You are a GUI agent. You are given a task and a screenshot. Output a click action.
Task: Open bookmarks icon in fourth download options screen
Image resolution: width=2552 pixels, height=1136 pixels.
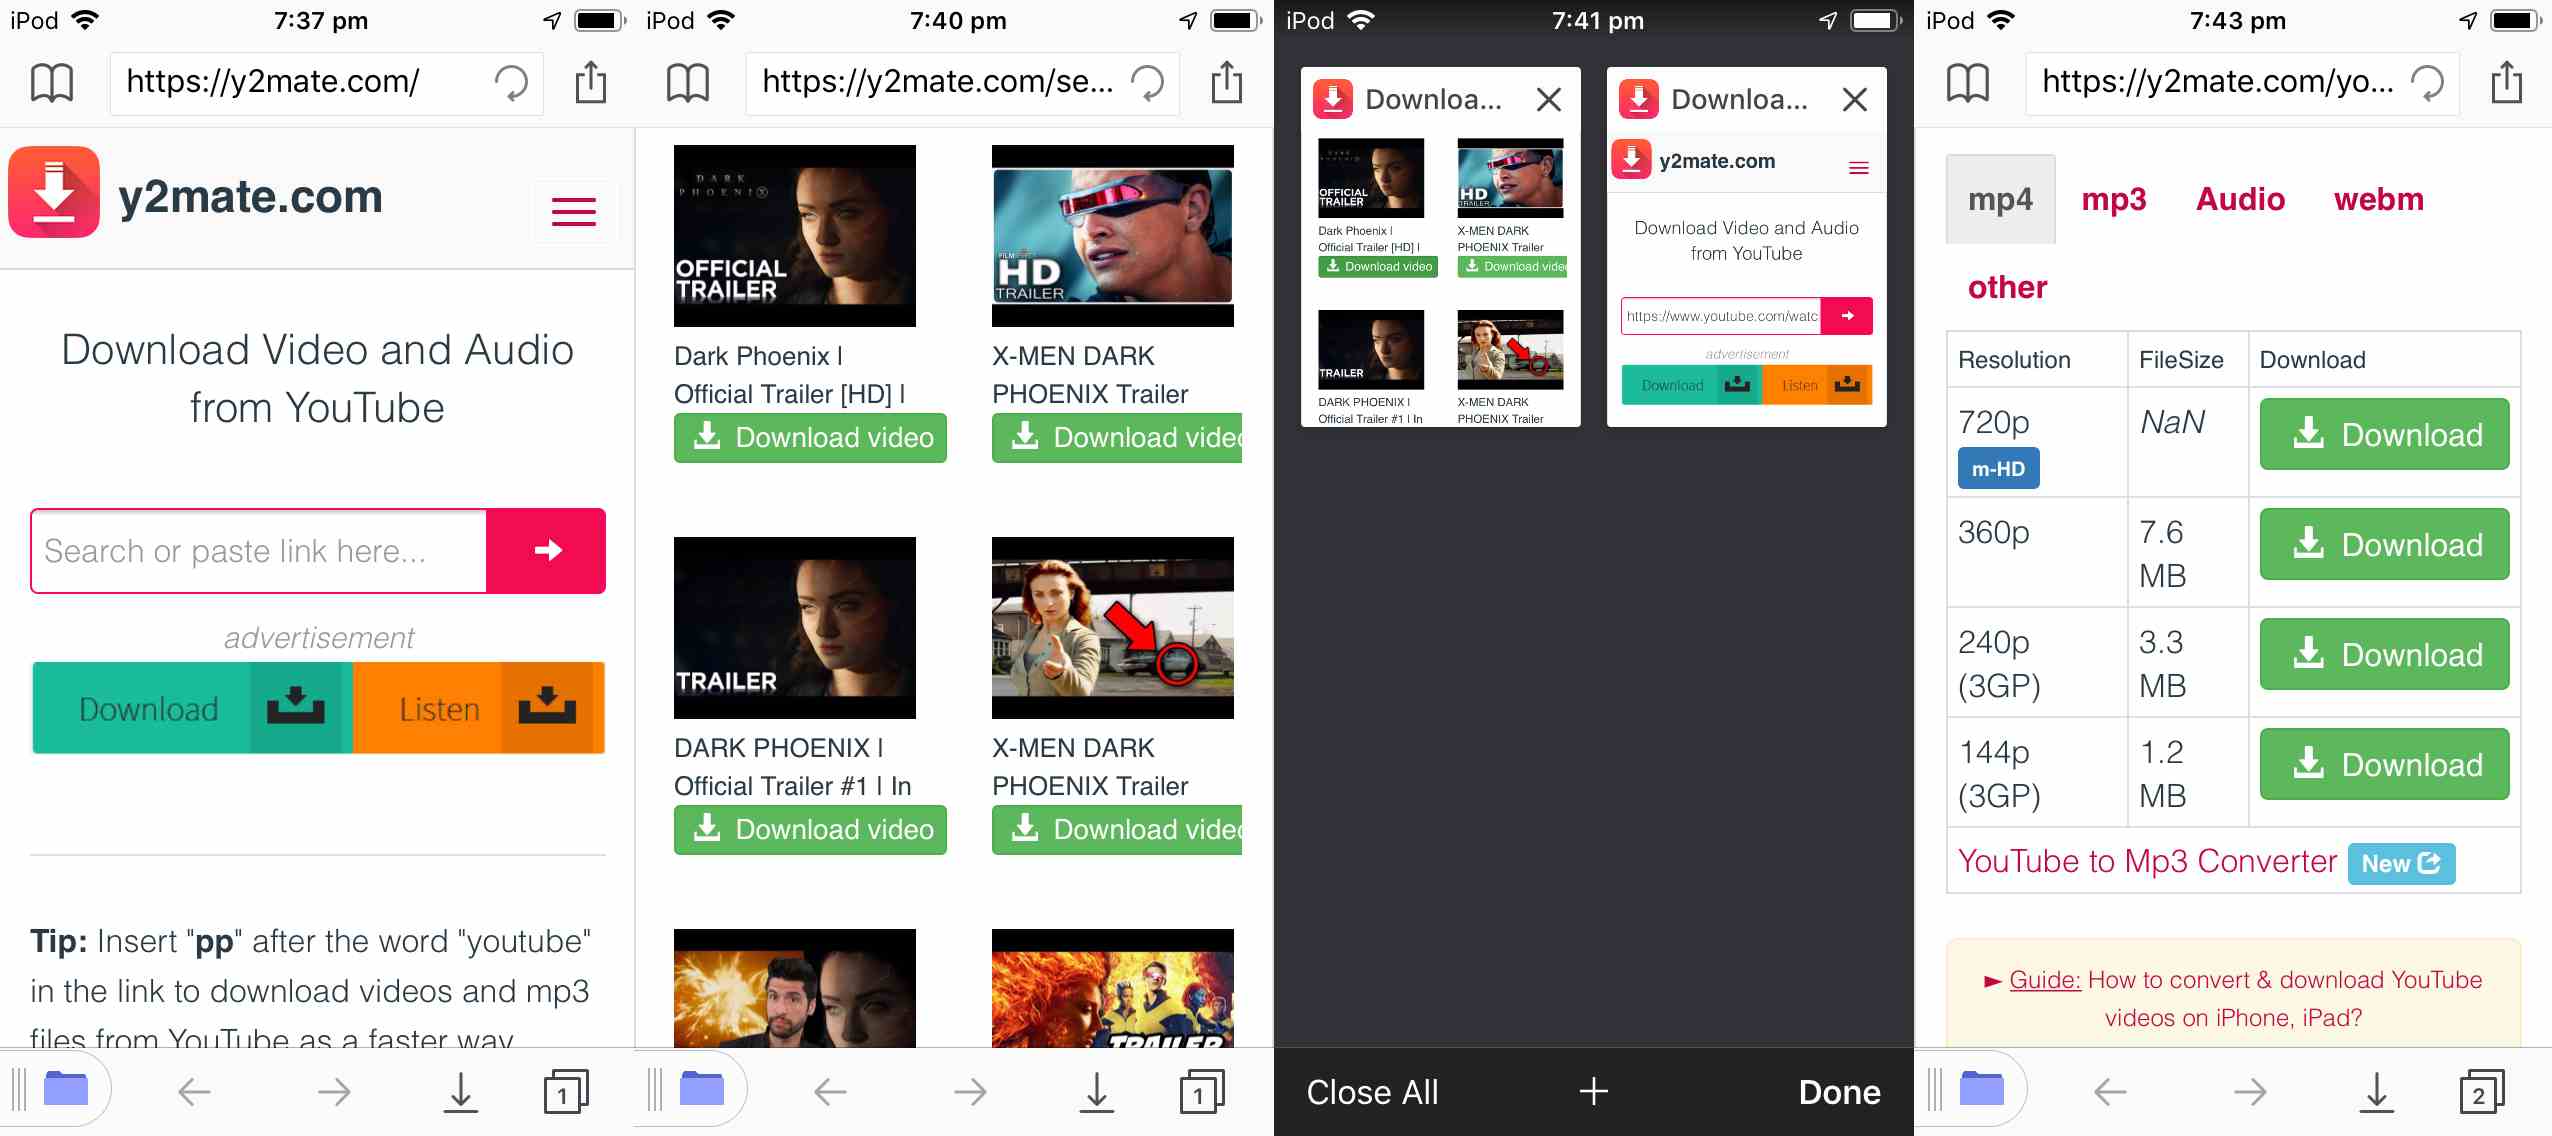click(1968, 83)
